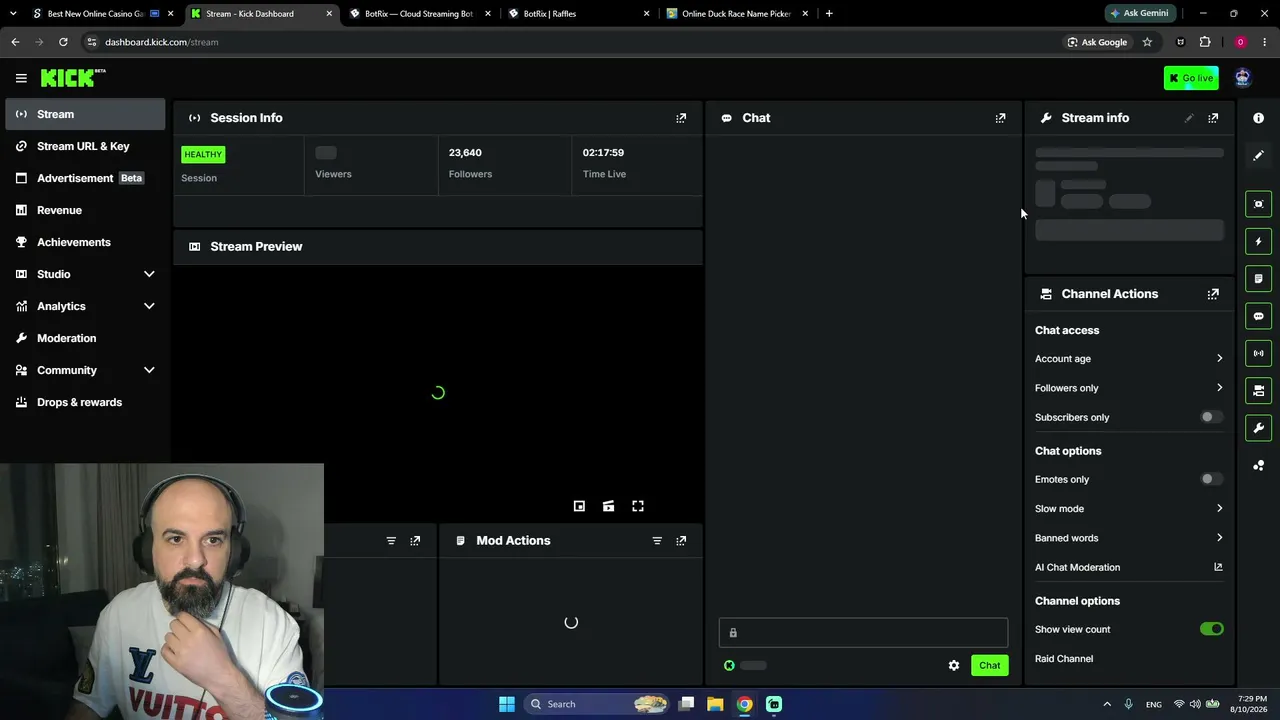Click the chat message input field
The width and height of the screenshot is (1280, 720).
click(x=863, y=633)
